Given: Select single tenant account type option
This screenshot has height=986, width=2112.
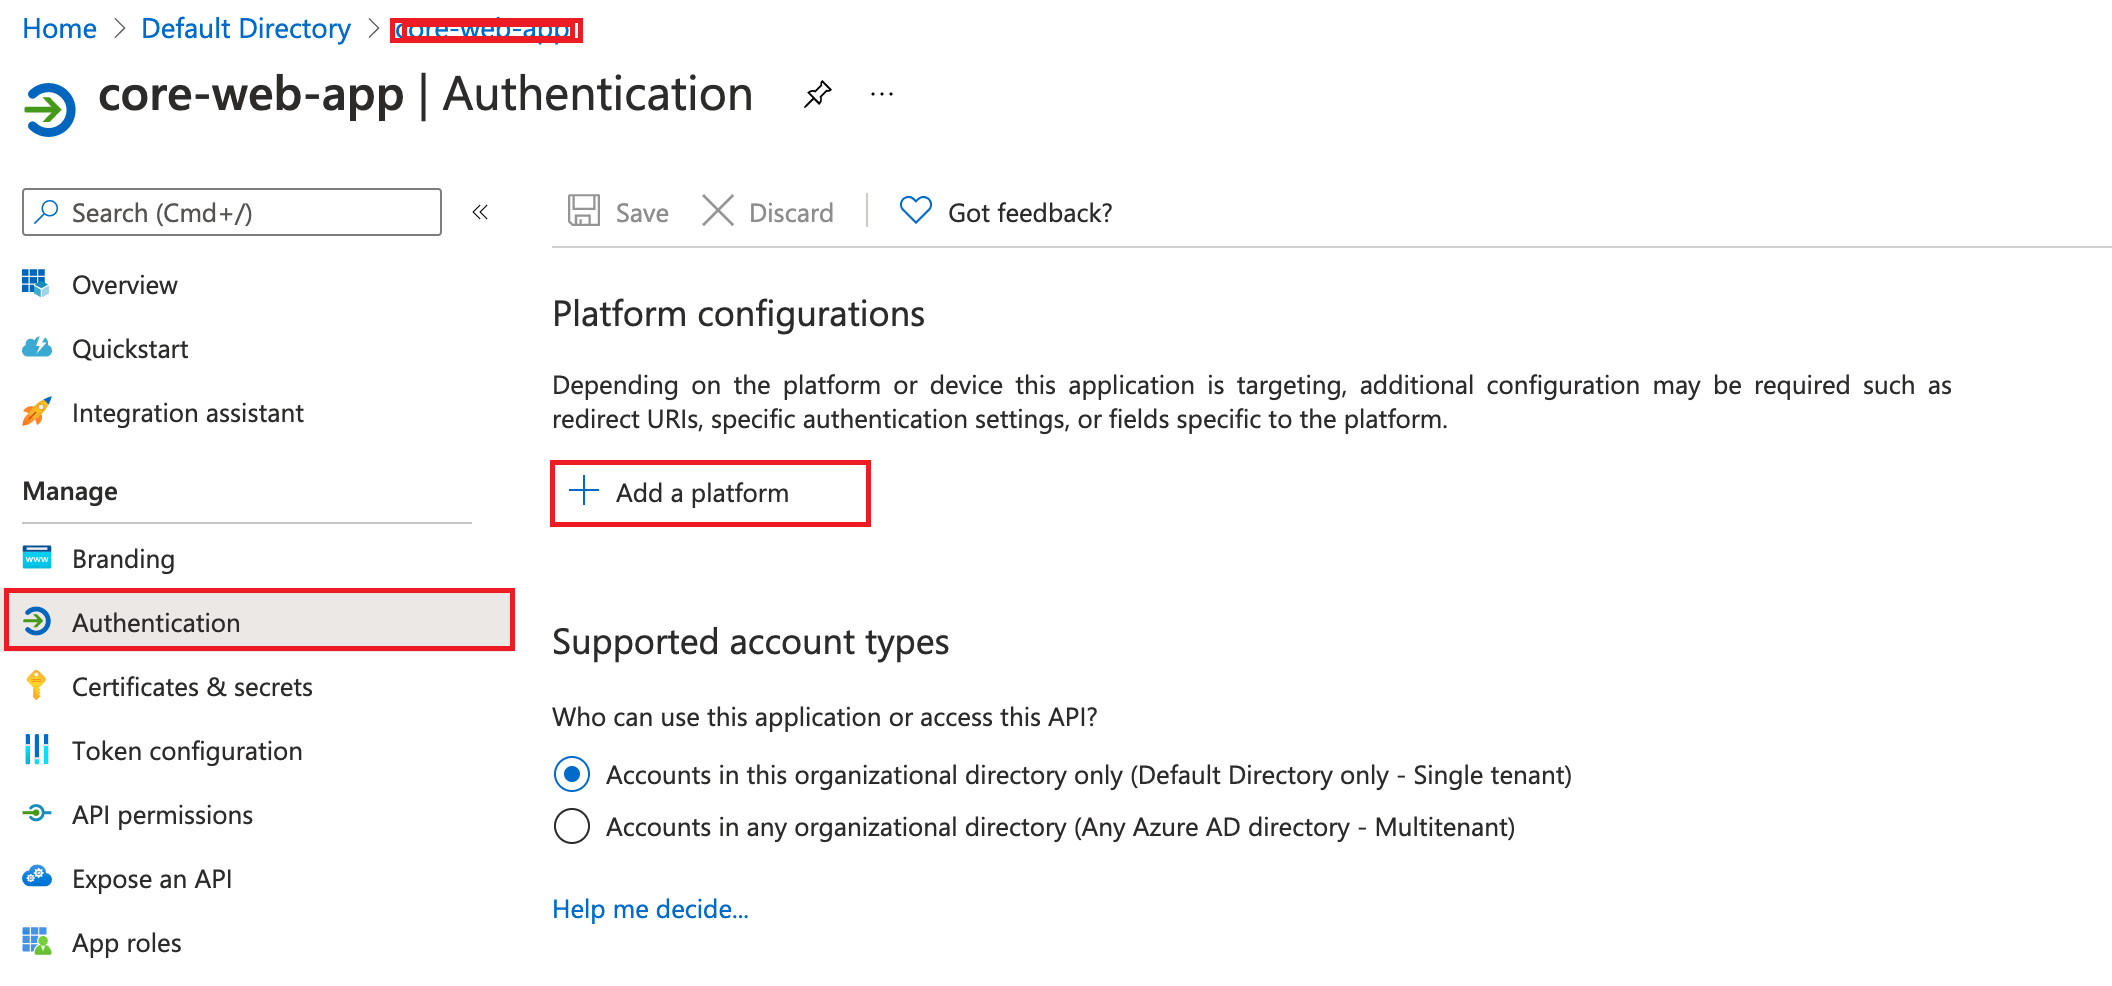Looking at the screenshot, I should tap(571, 774).
